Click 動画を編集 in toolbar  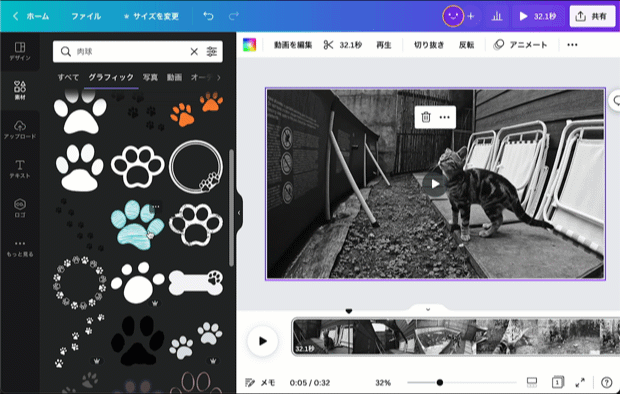click(293, 45)
